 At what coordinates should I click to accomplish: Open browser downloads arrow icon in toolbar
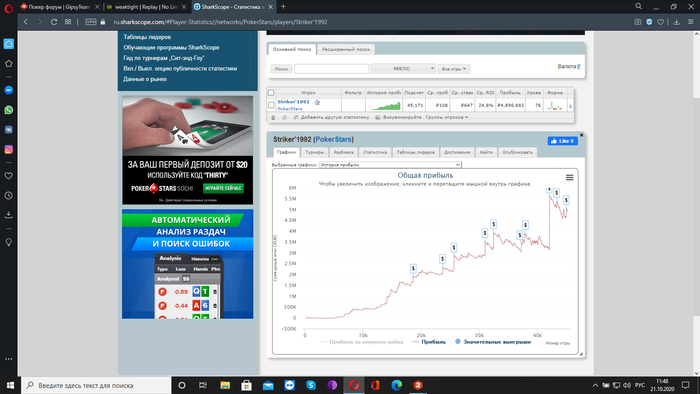tap(677, 22)
